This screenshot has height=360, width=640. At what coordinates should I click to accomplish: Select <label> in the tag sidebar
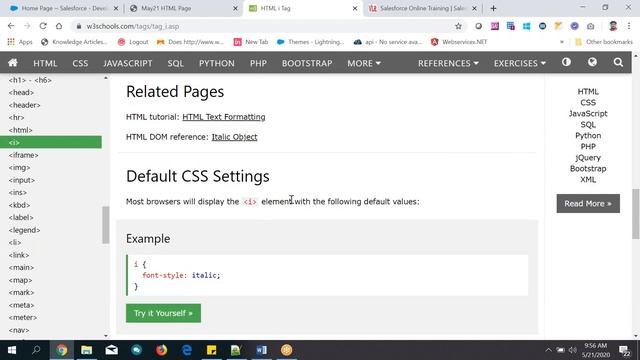21,218
